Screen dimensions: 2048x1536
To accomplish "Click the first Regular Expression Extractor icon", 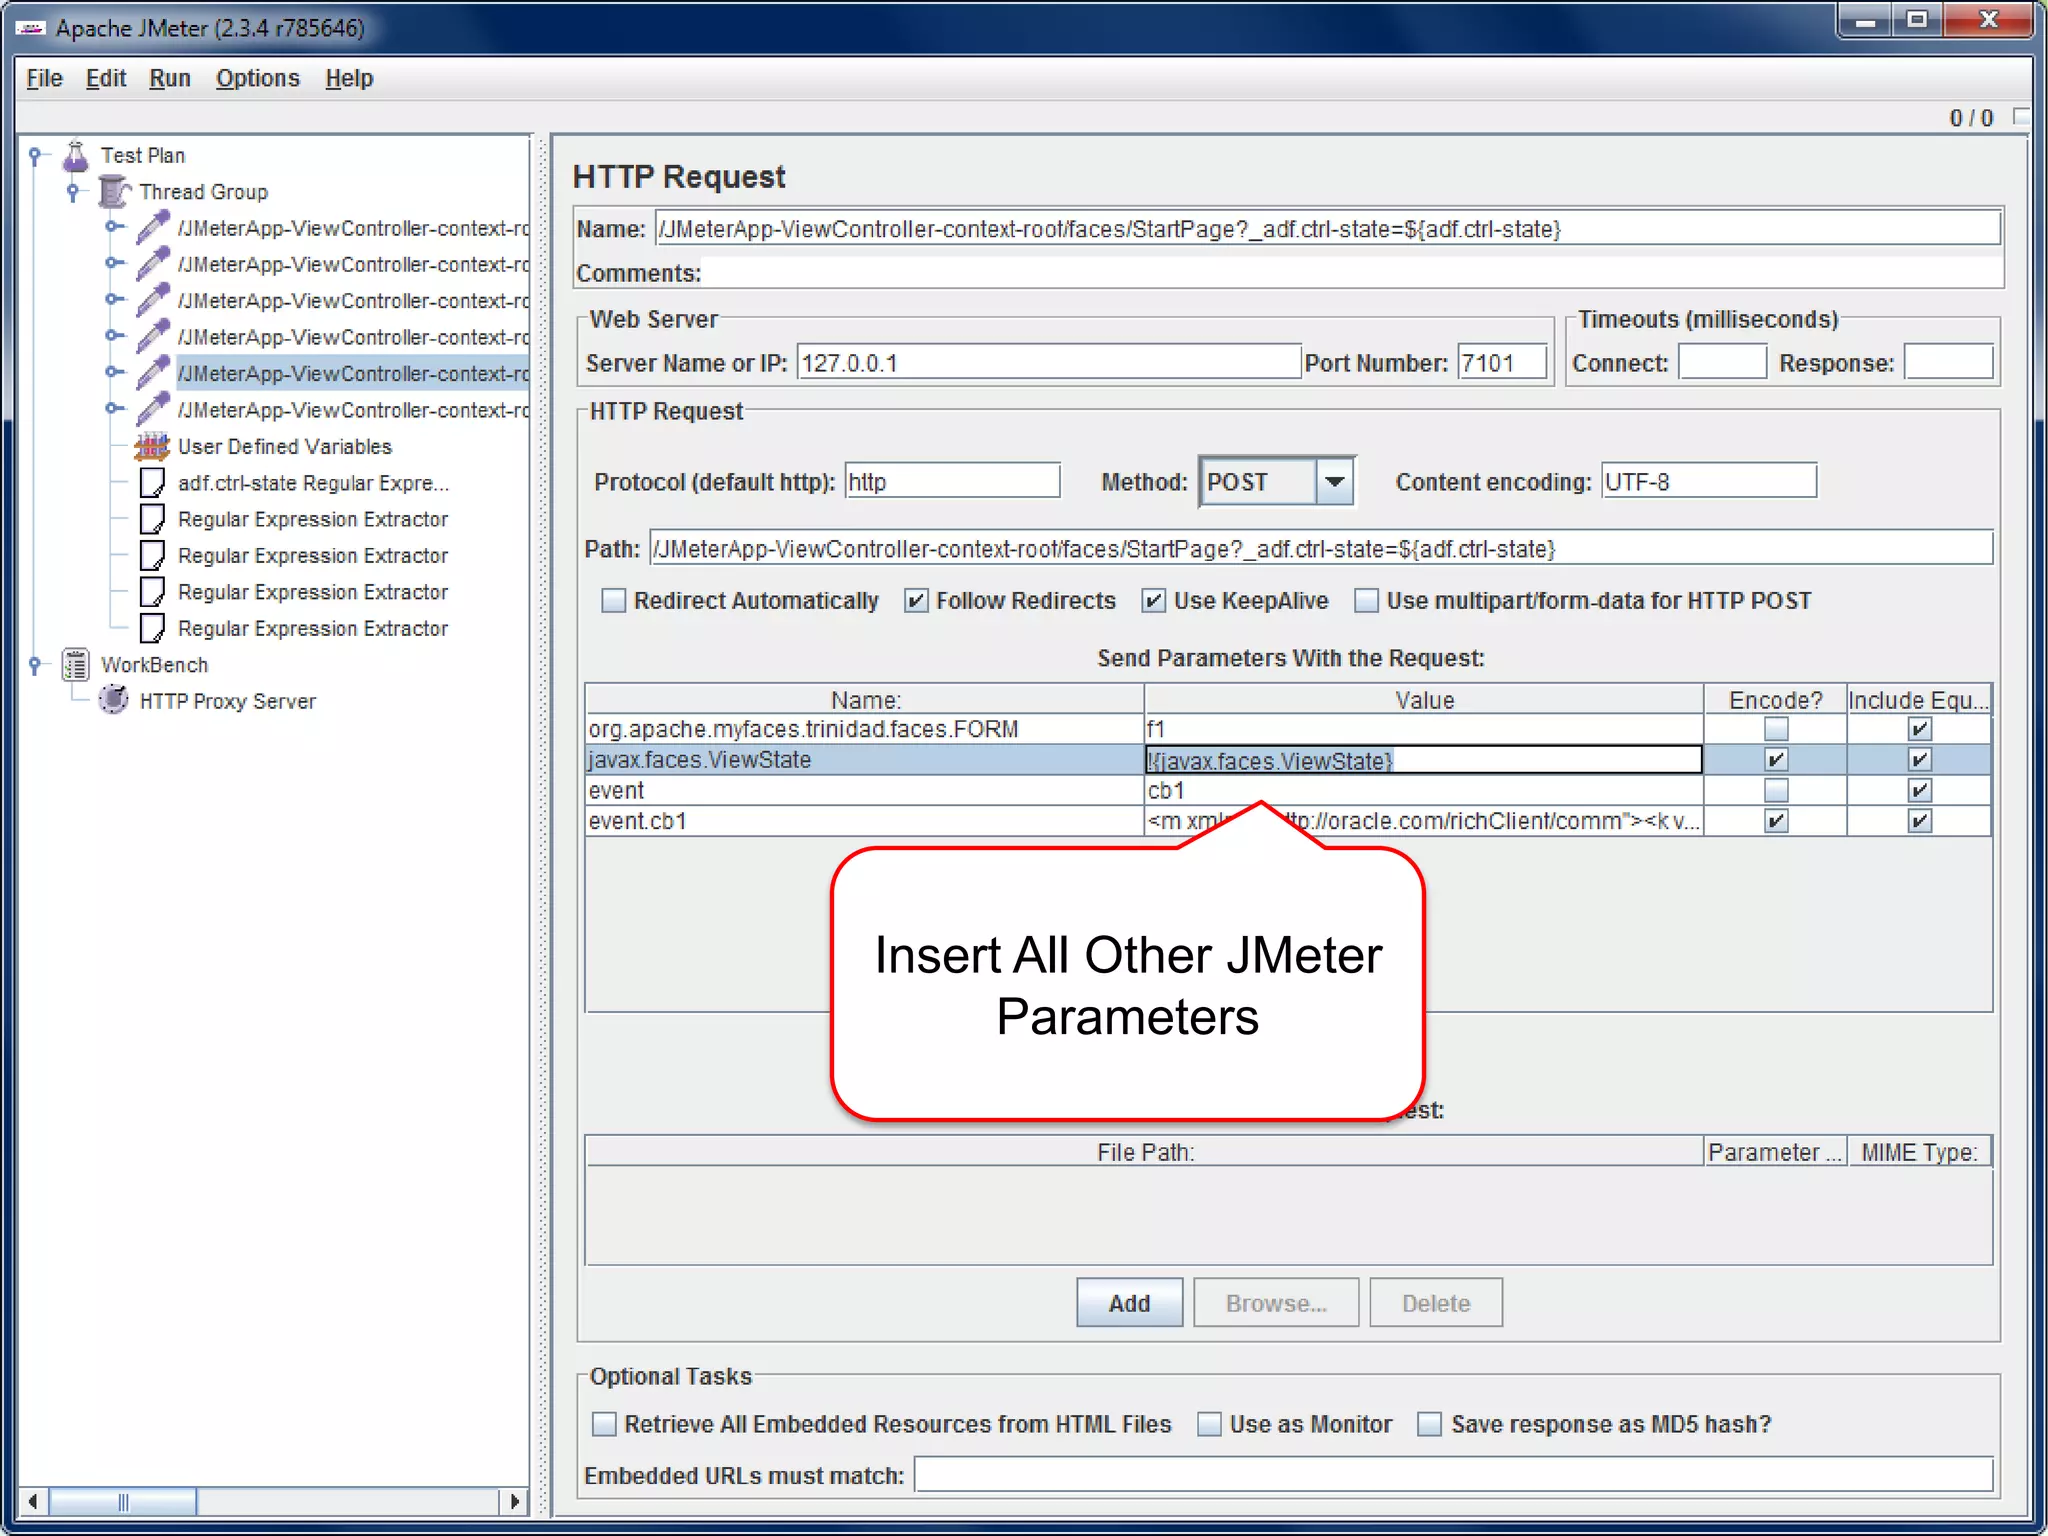I will point(152,519).
